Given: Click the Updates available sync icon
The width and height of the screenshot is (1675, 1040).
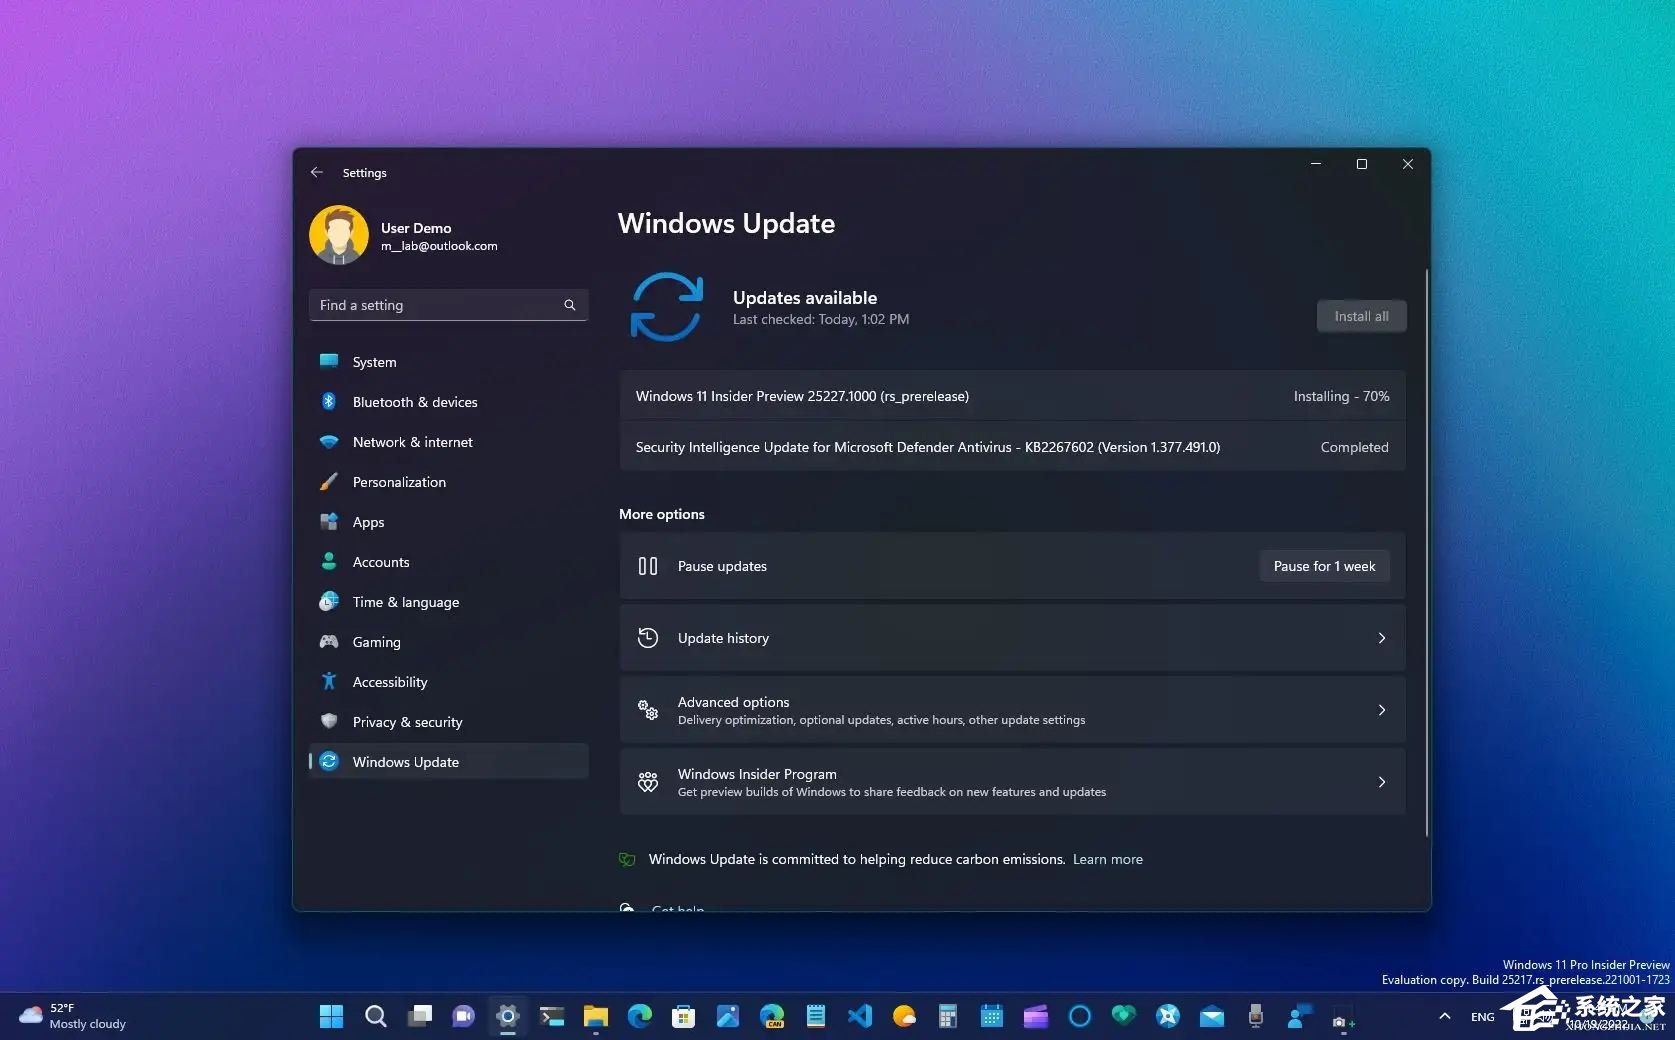Looking at the screenshot, I should [x=667, y=307].
